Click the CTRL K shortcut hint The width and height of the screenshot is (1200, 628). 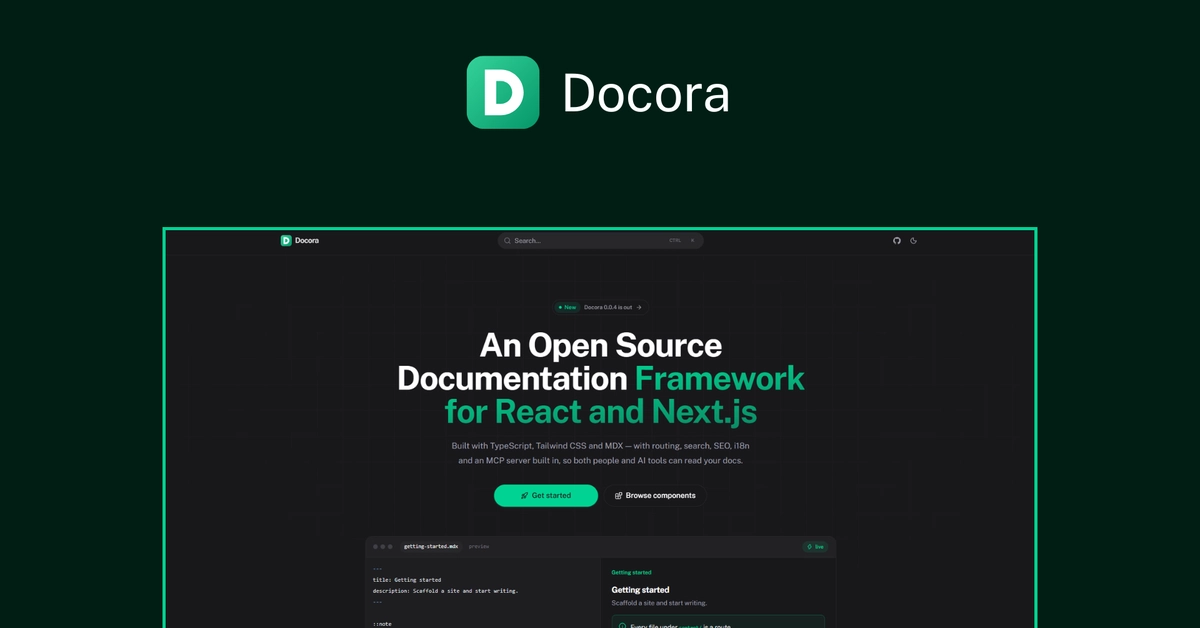(682, 240)
